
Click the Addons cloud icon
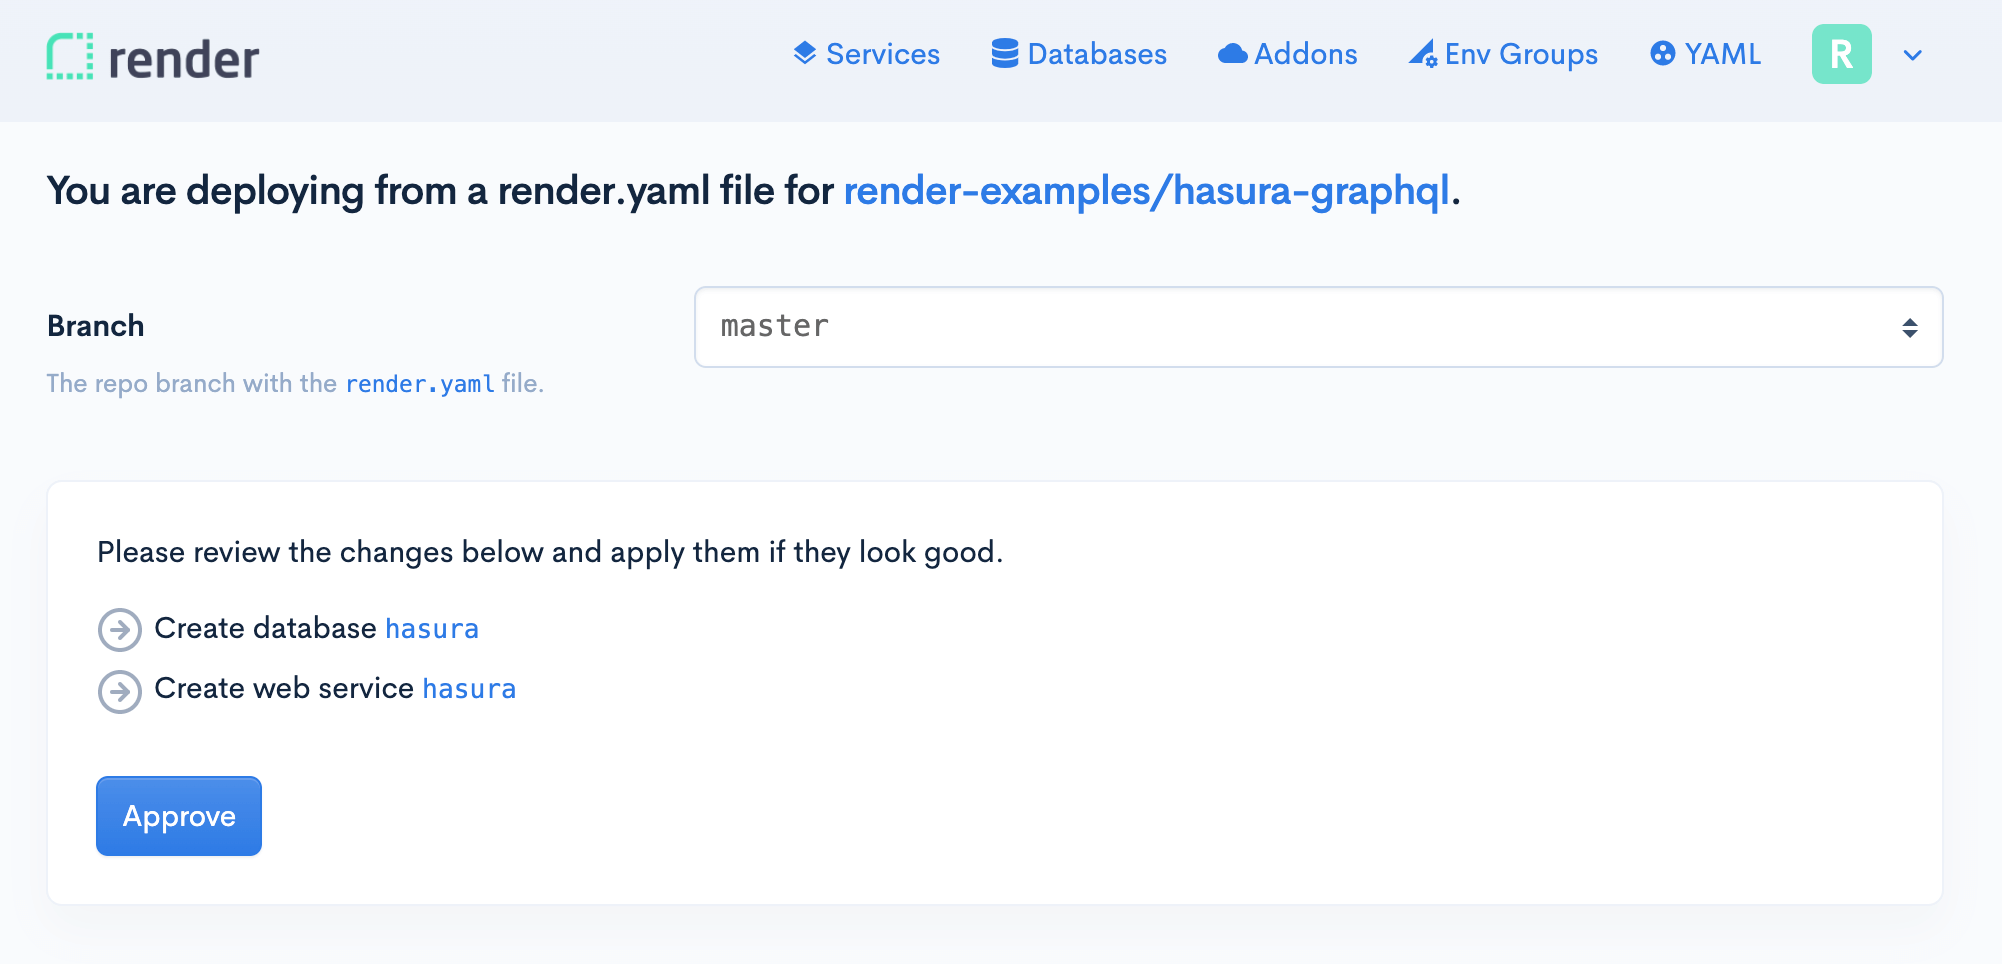coord(1232,54)
